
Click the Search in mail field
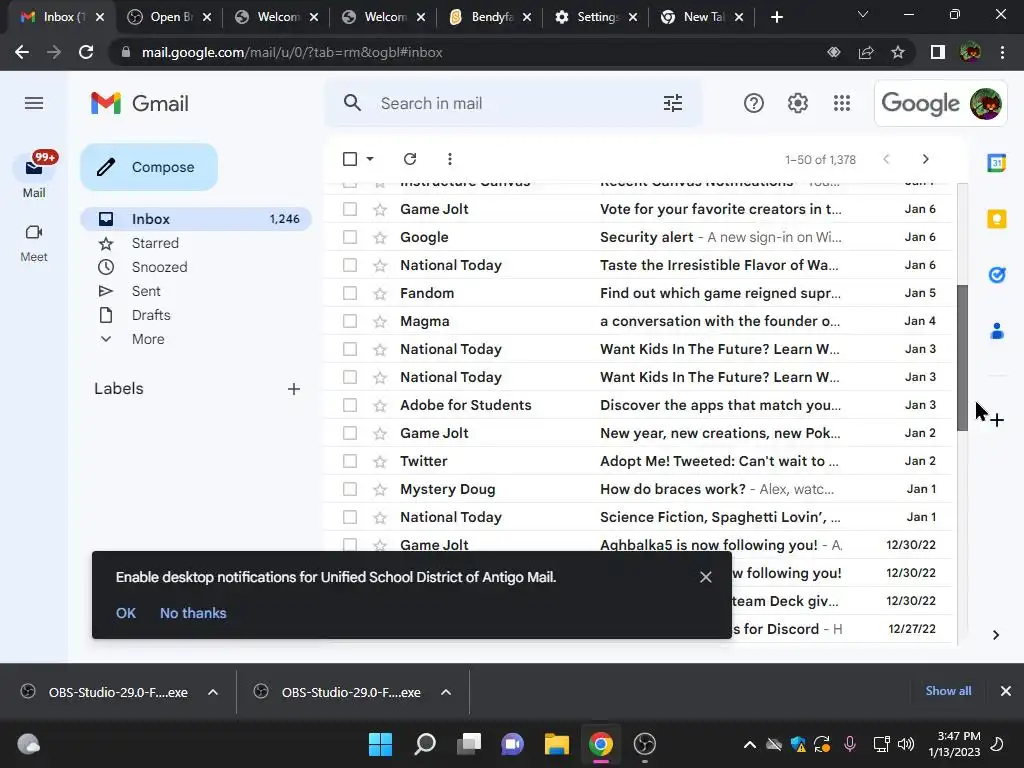(x=513, y=103)
